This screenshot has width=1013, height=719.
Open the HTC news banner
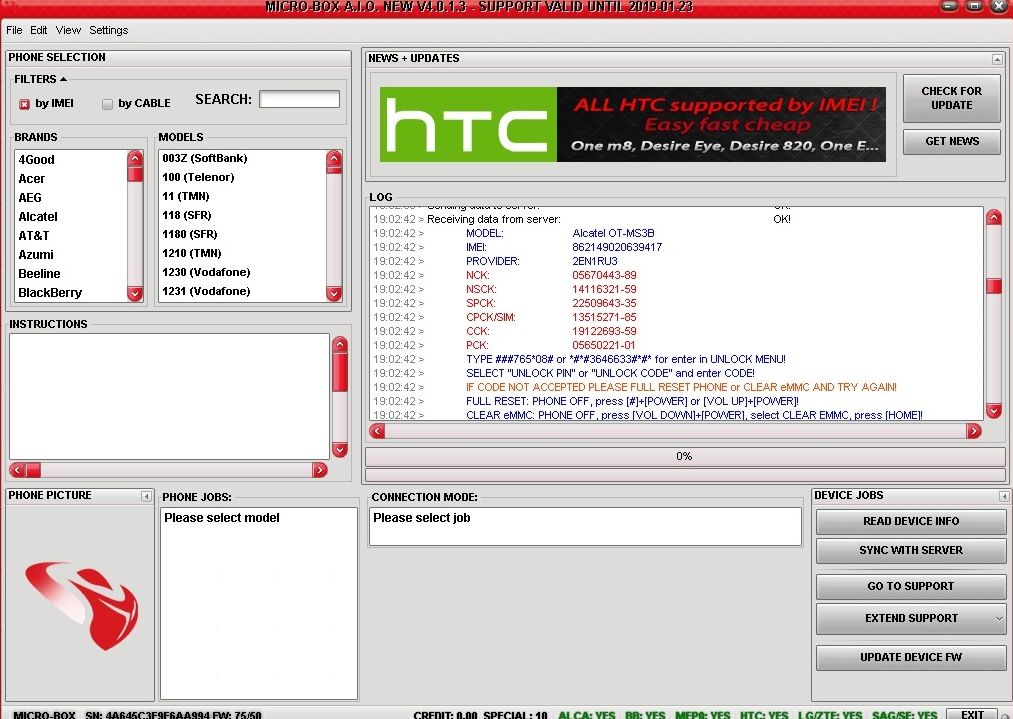(x=632, y=124)
